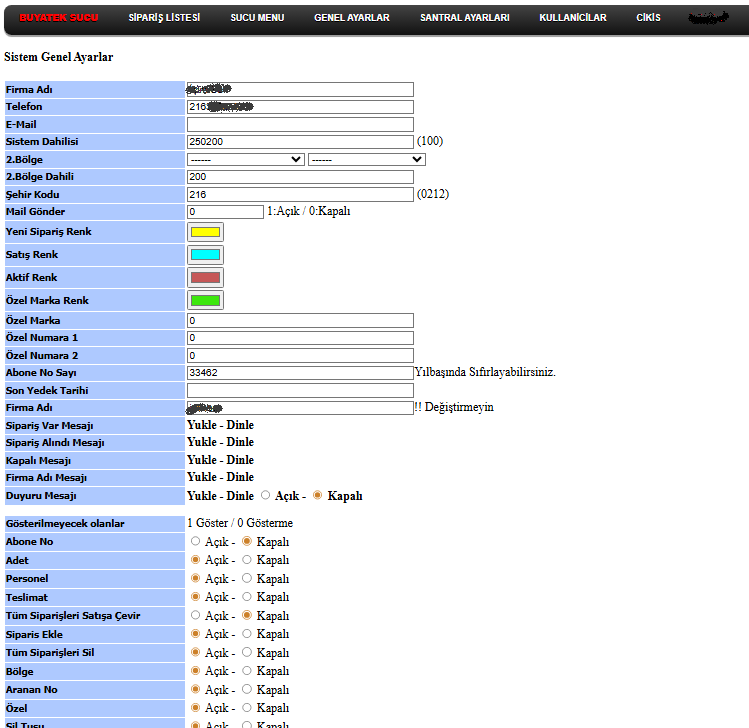Click the Abone No Sayı field

pos(300,372)
